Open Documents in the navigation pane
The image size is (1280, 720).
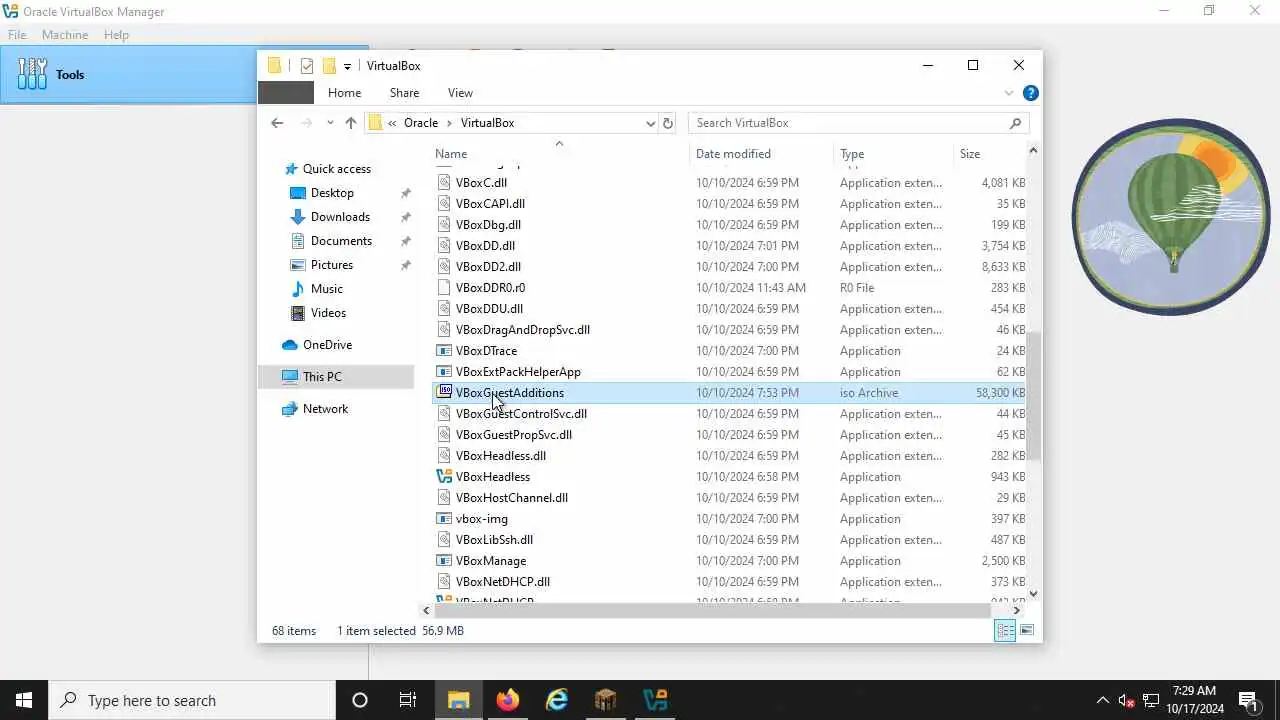tap(341, 241)
